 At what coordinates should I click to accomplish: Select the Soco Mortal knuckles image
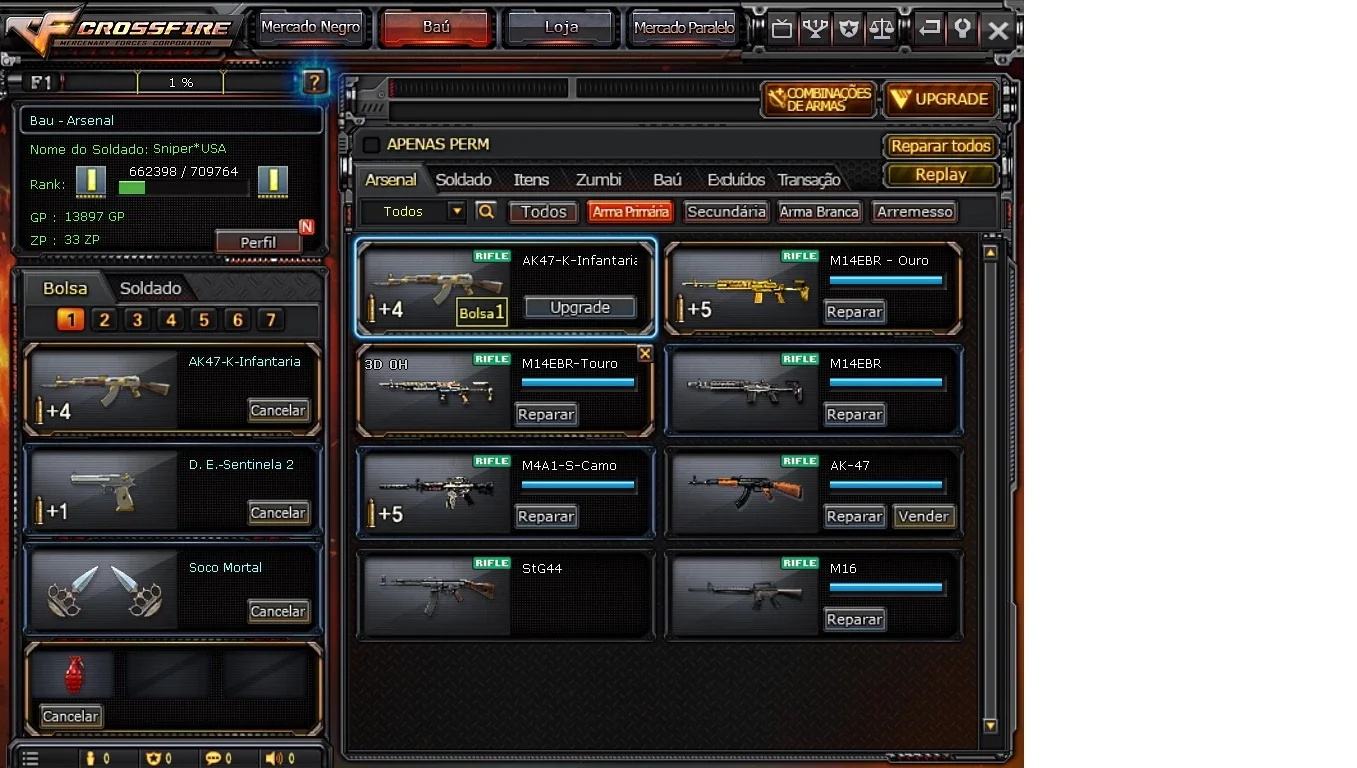[104, 590]
